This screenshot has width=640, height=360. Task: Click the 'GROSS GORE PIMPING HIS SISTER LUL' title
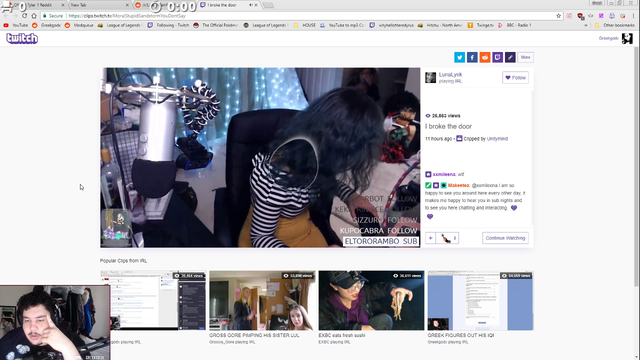click(x=254, y=335)
